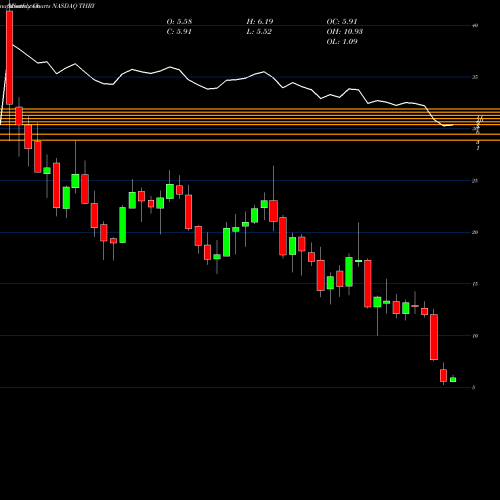
Task: Click the 5 price axis label
Action: [474, 387]
